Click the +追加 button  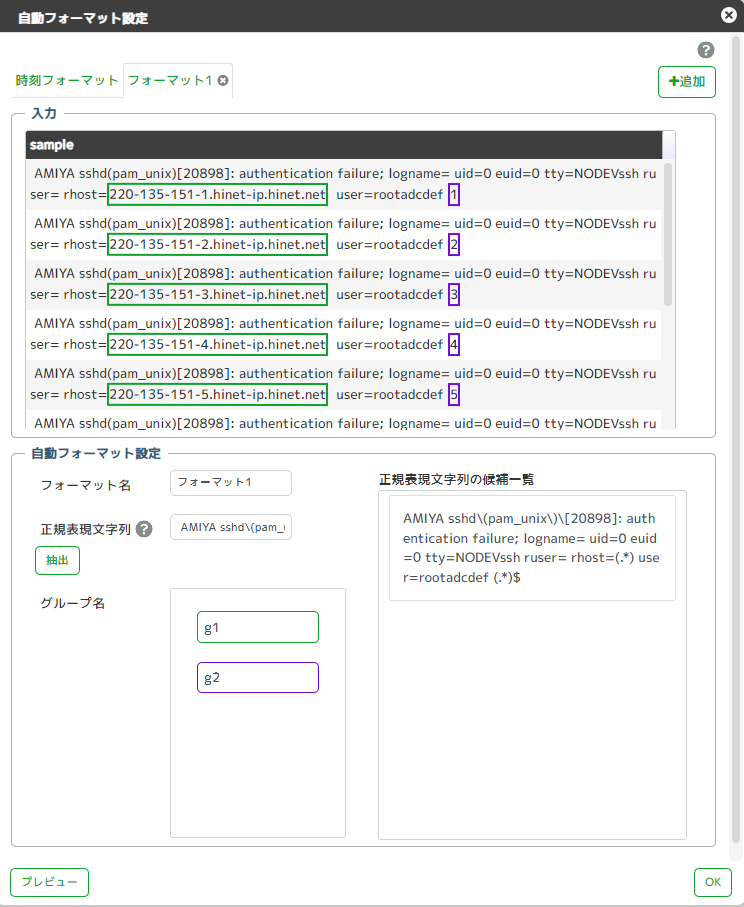687,82
